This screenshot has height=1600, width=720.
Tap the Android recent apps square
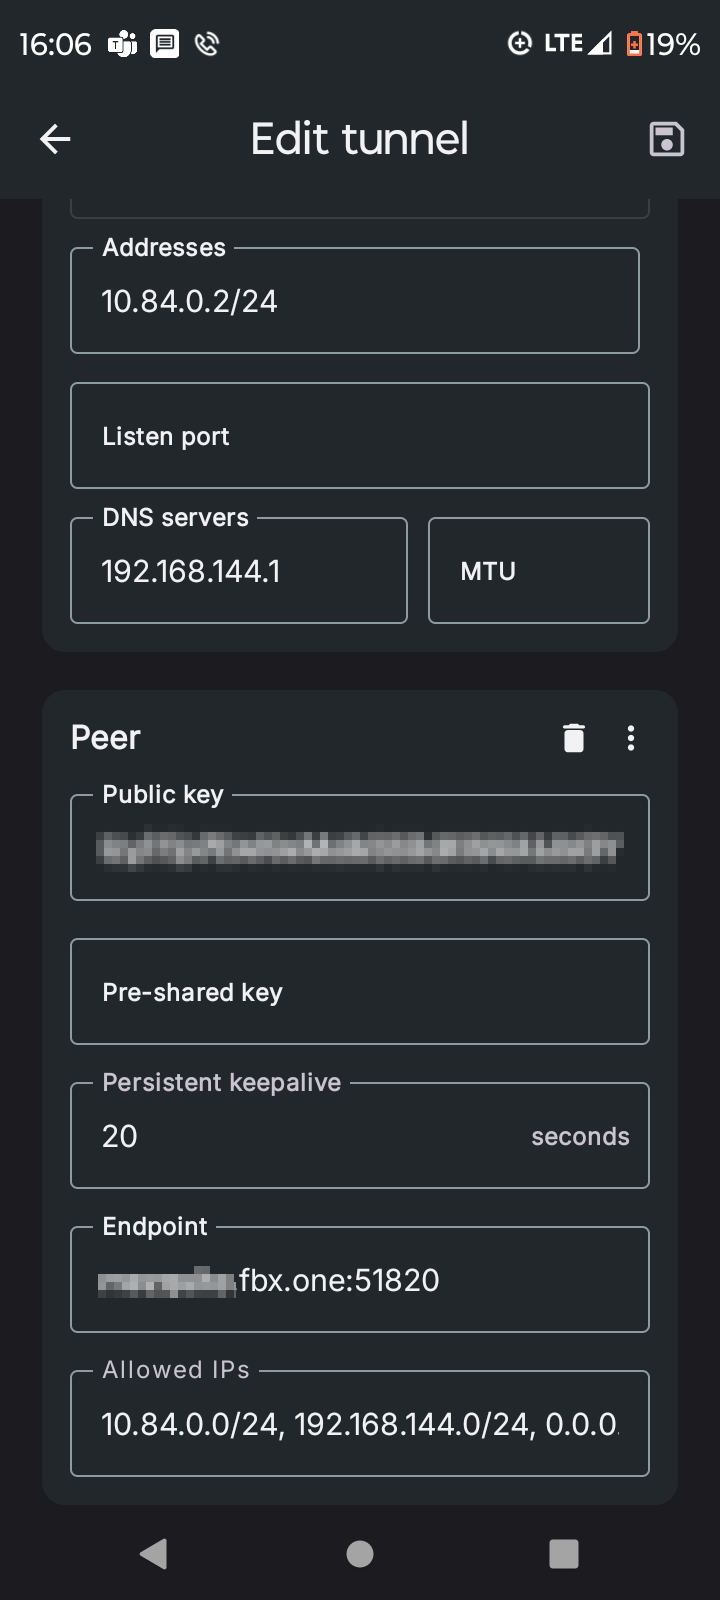click(x=564, y=1553)
